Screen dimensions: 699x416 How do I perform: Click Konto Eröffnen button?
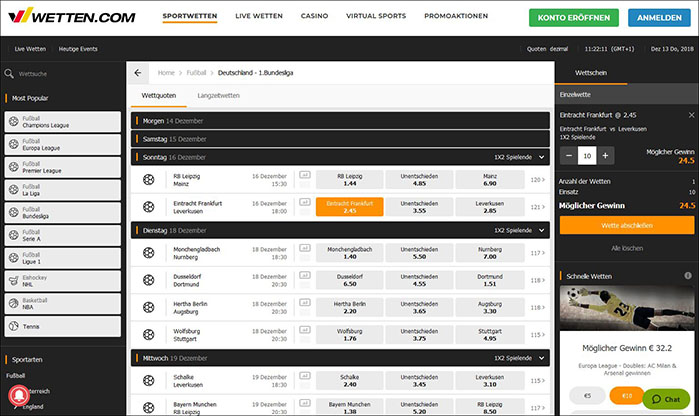click(574, 18)
